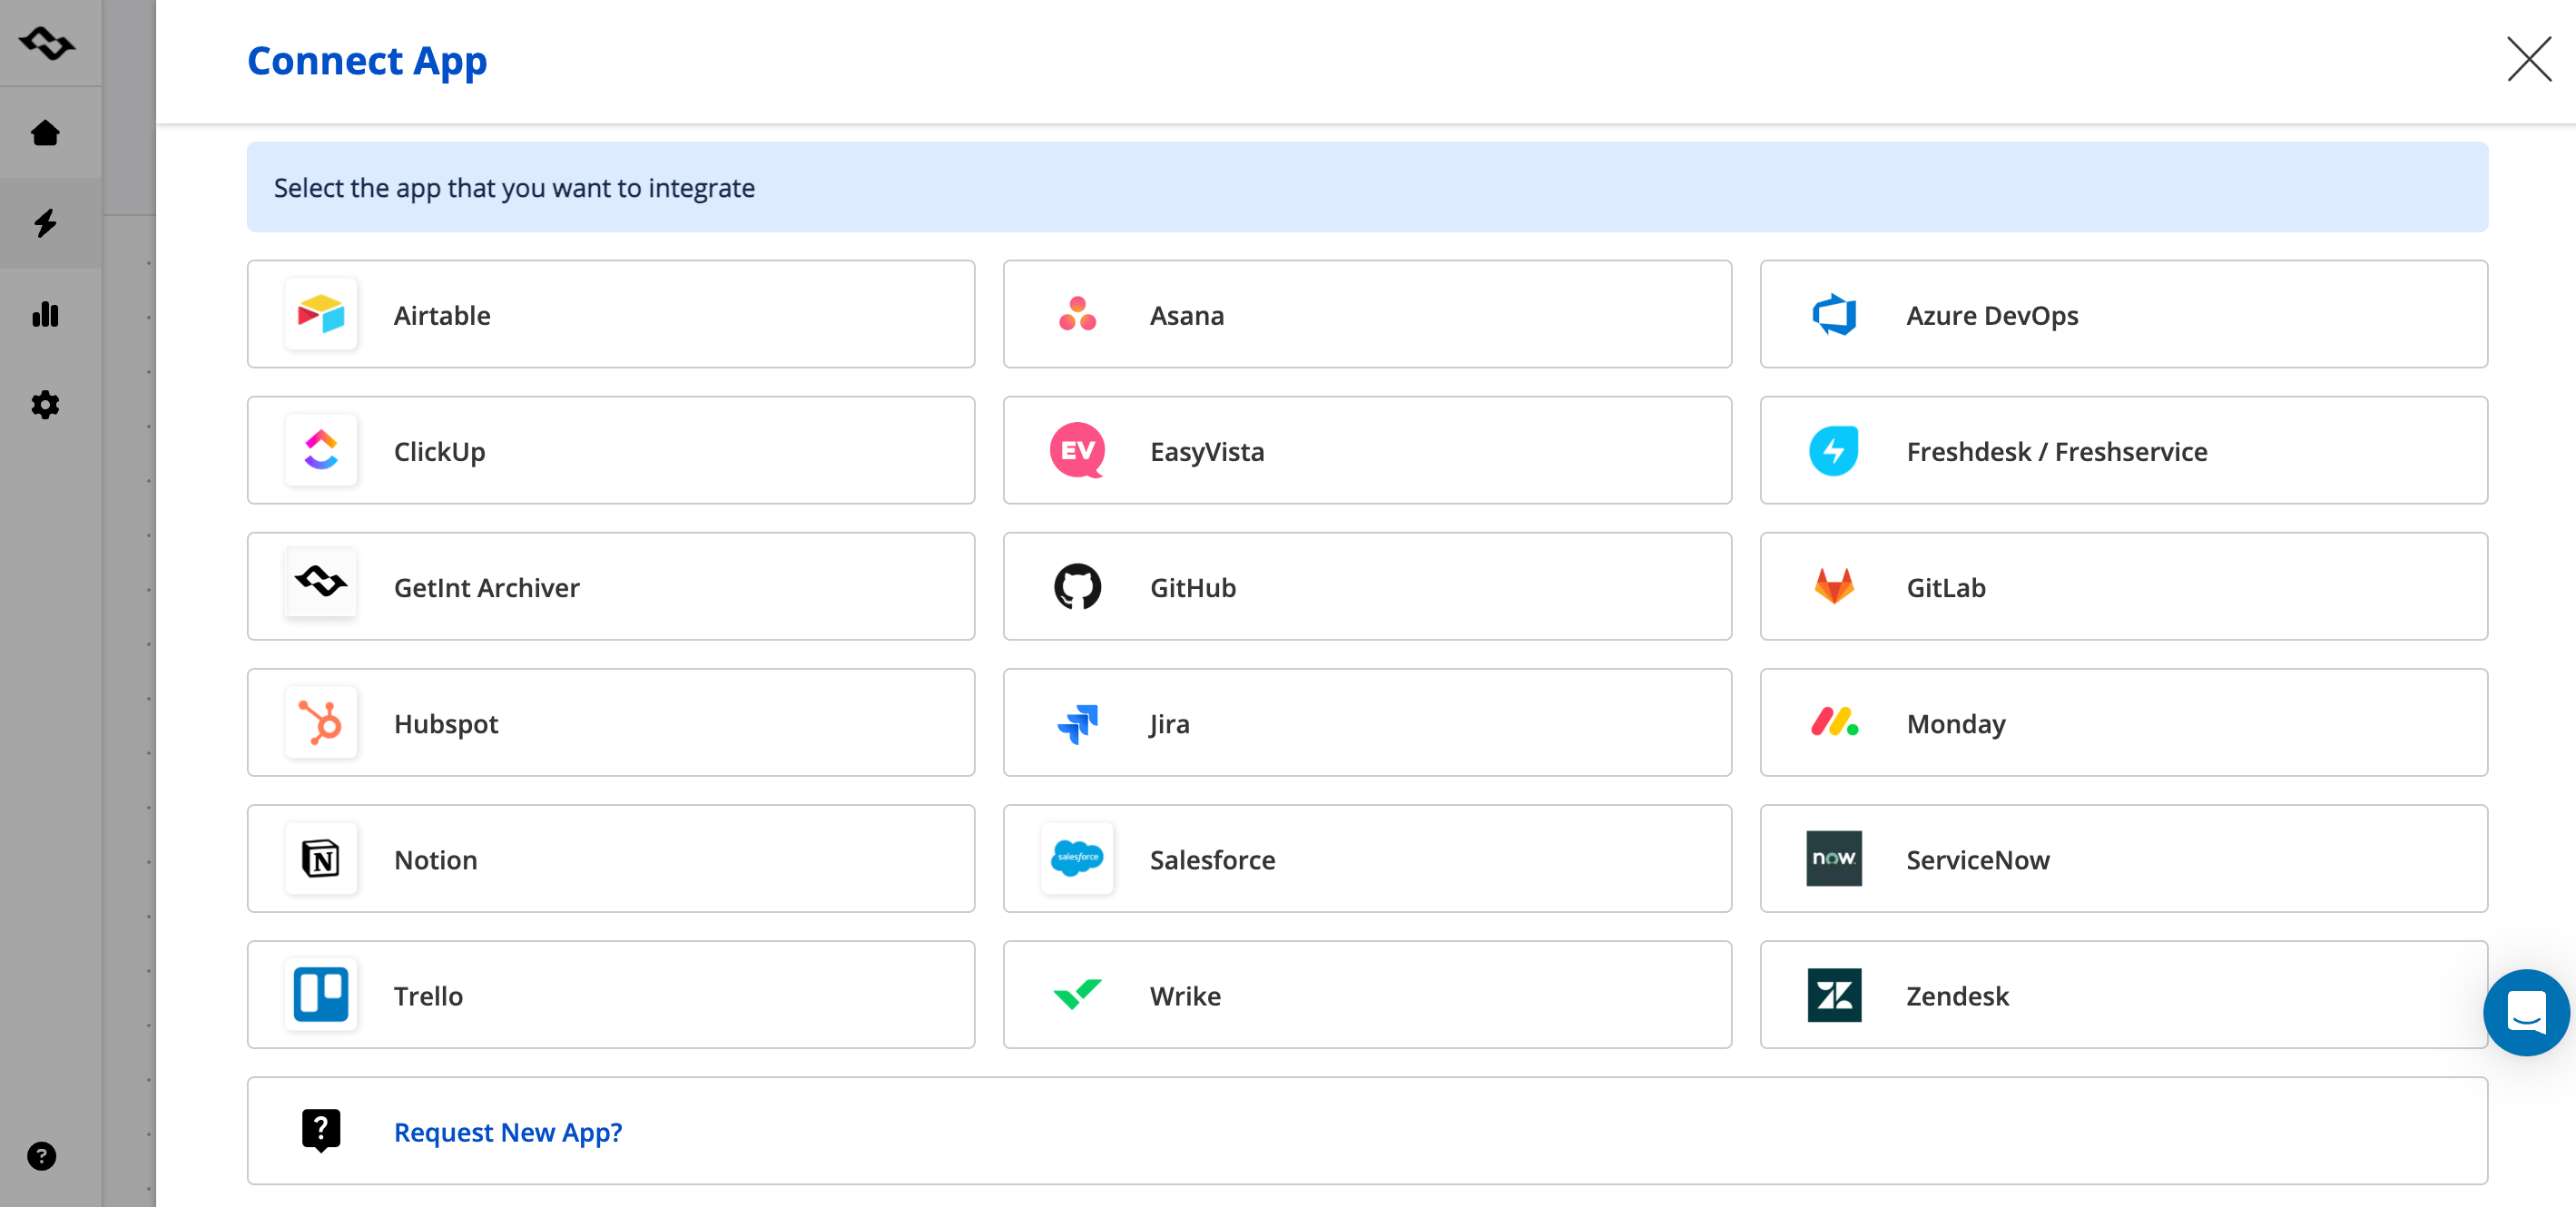The height and width of the screenshot is (1207, 2576).
Task: Click the GitLab fox logo
Action: [x=1834, y=586]
